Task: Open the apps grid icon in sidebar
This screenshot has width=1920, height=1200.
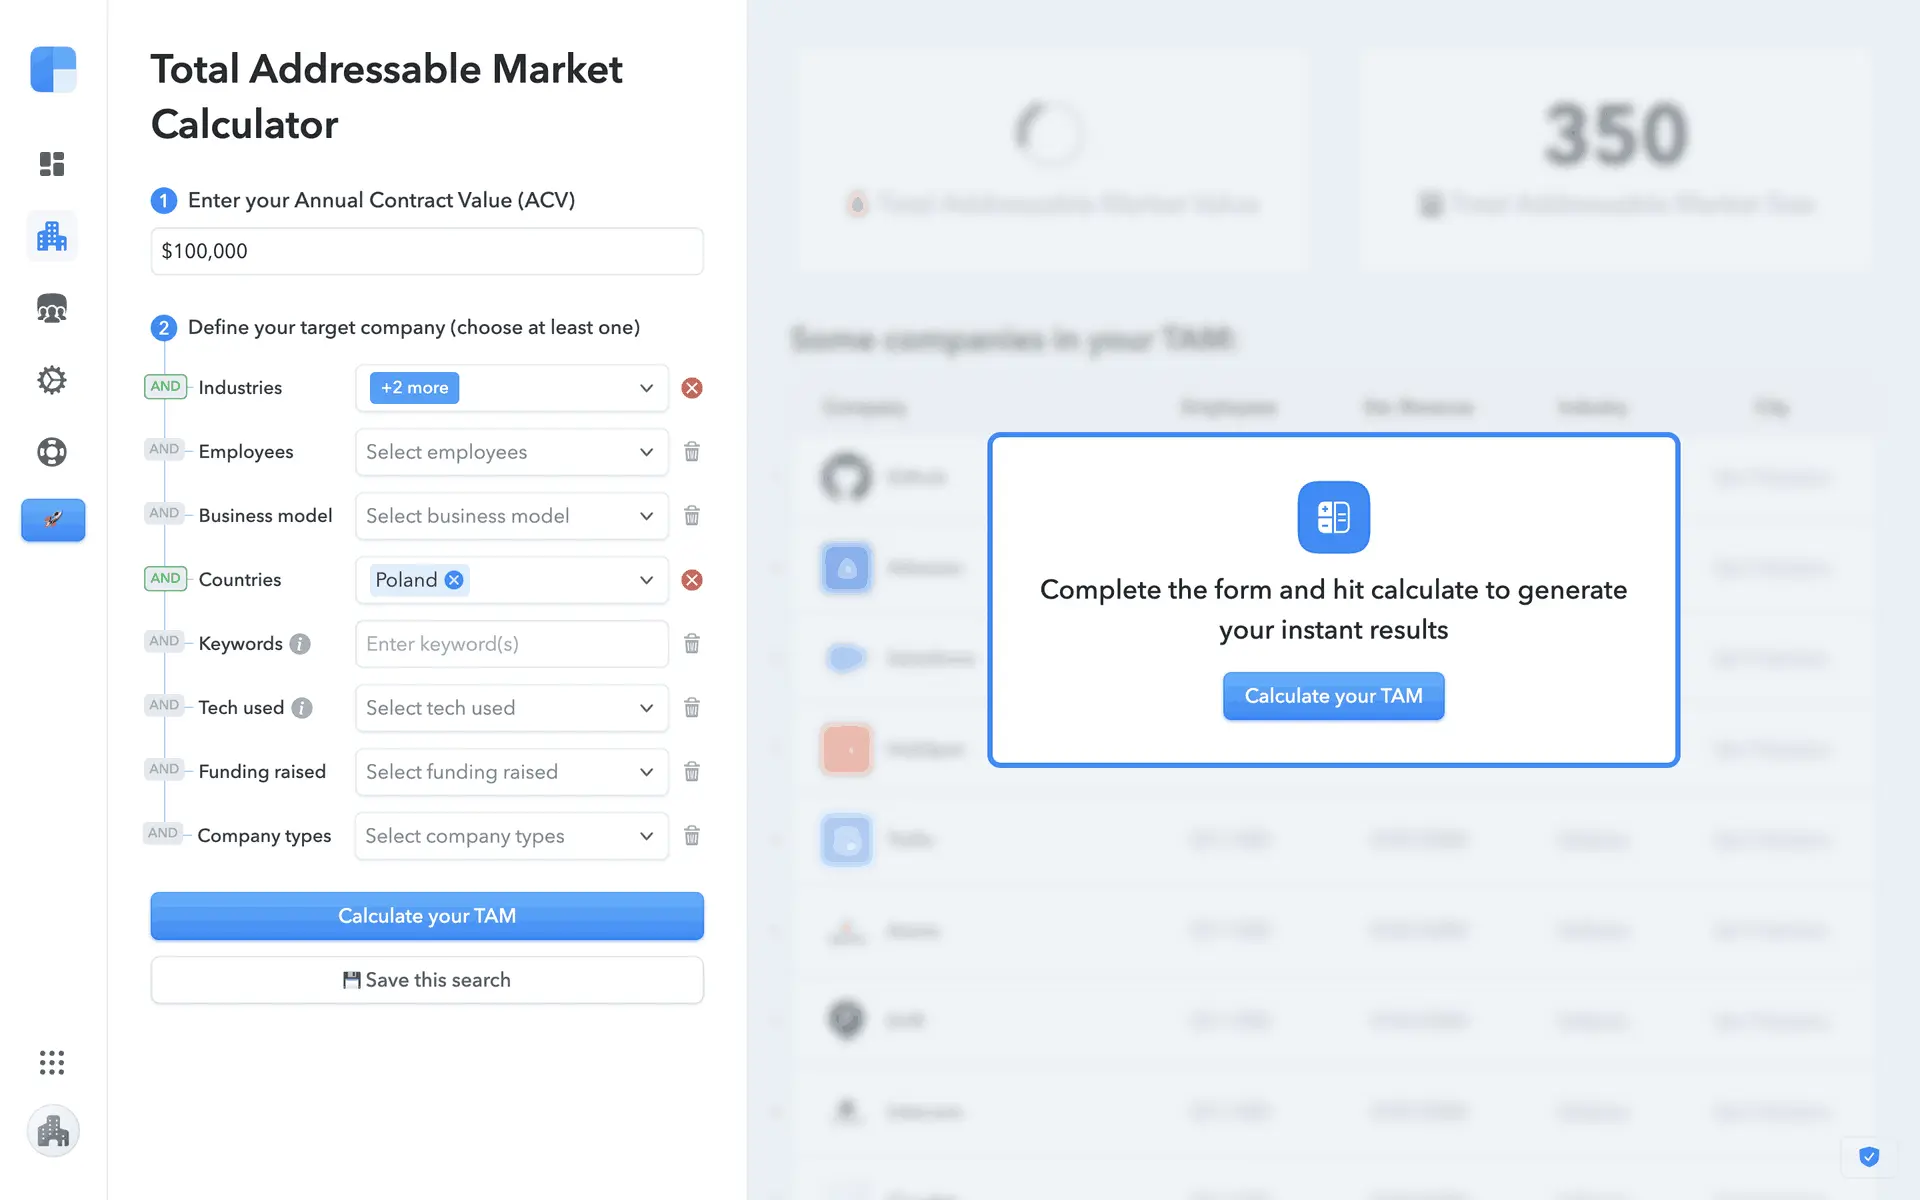Action: 52,1062
